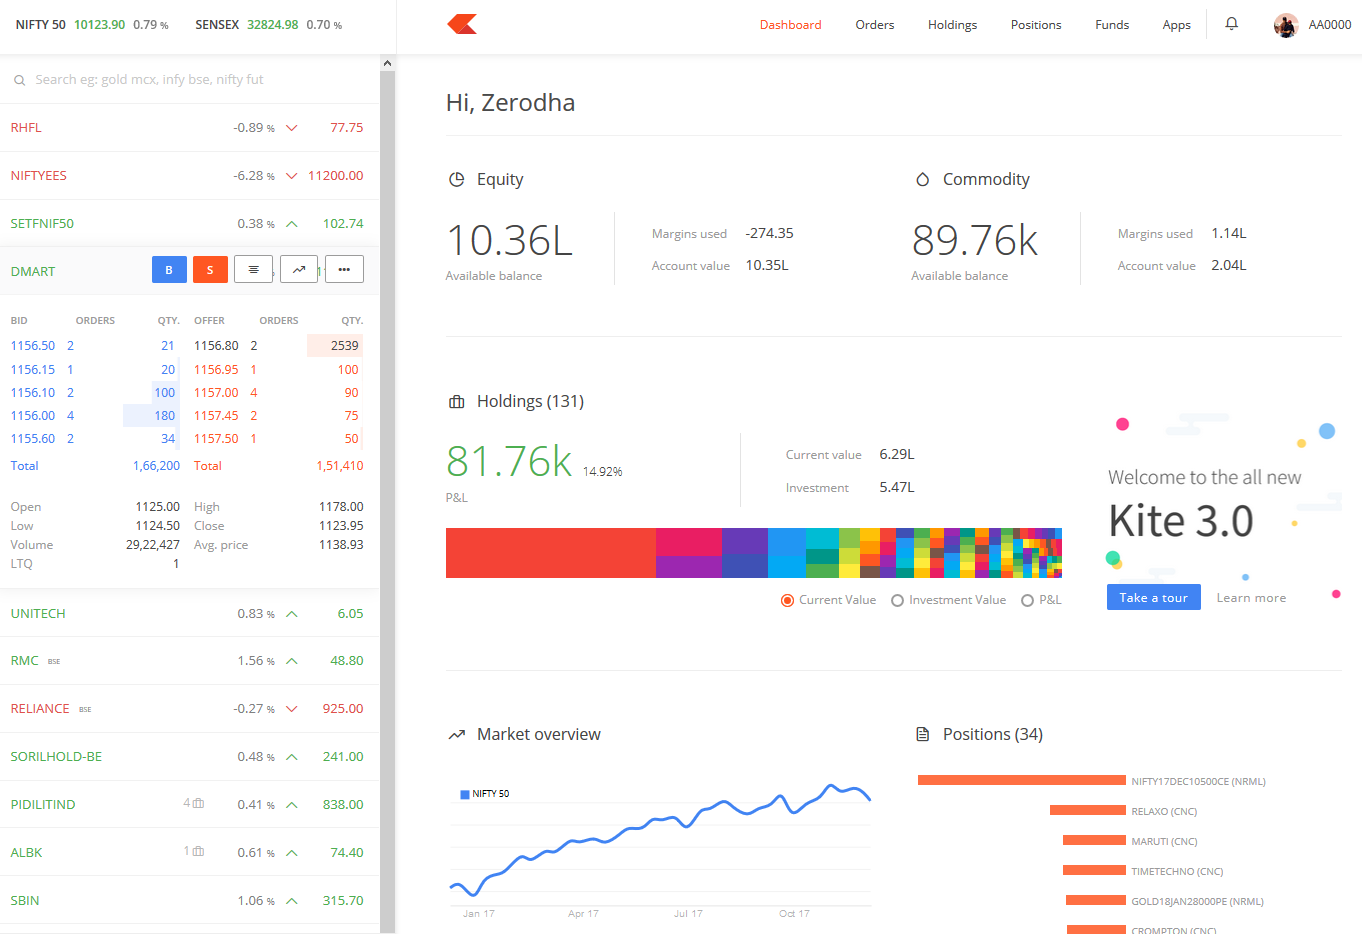
Task: Select the Investment Value radio button
Action: click(897, 600)
